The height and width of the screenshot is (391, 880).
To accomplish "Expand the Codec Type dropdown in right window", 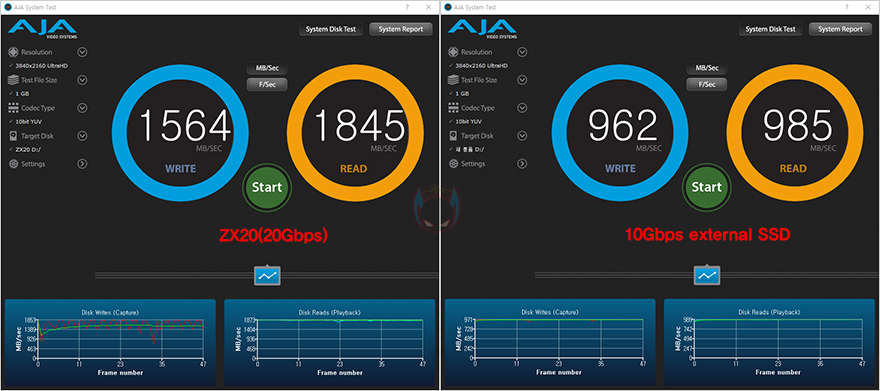I will [x=522, y=108].
